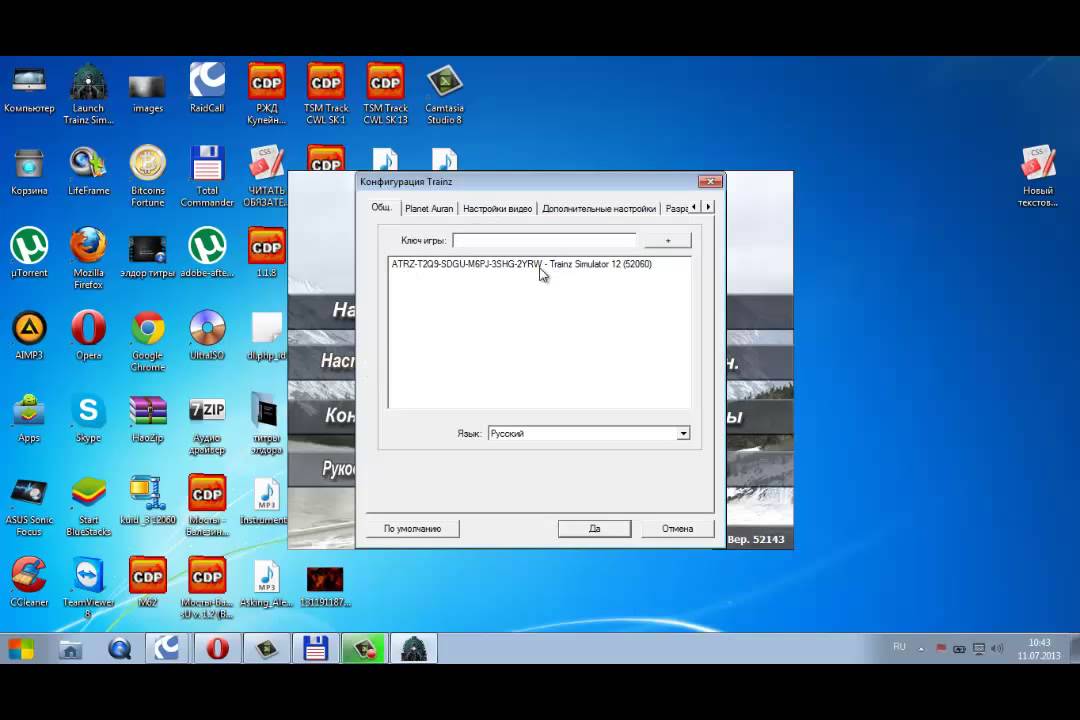Select the TSM Track CWL SK1 icon
Viewport: 1080px width, 720px height.
click(x=326, y=94)
